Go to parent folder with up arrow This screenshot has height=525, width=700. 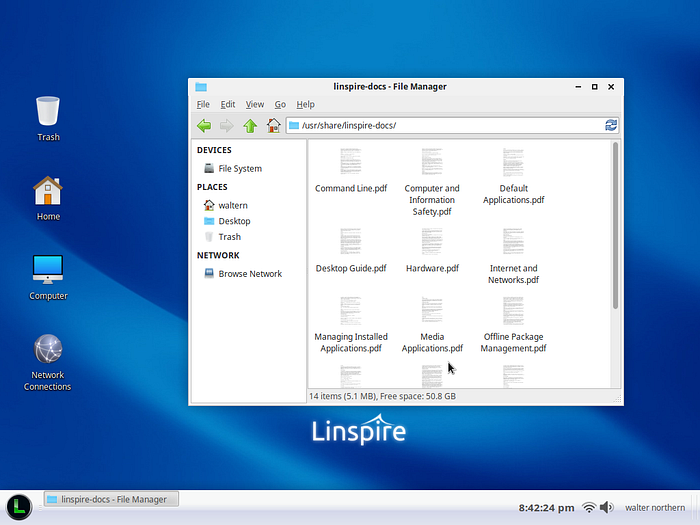[x=250, y=126]
